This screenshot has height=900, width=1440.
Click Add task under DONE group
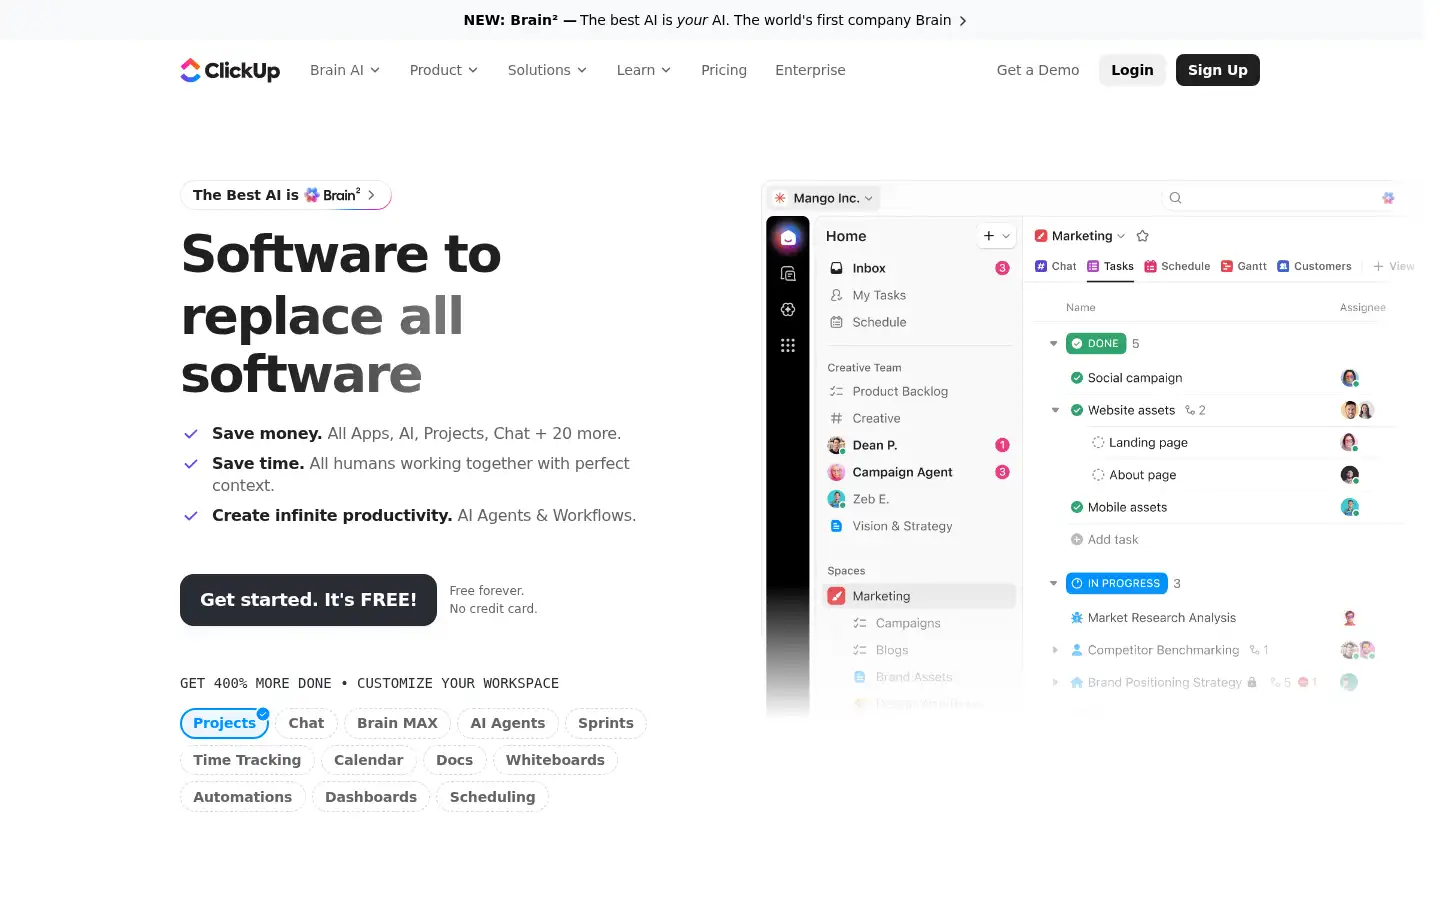click(1104, 540)
